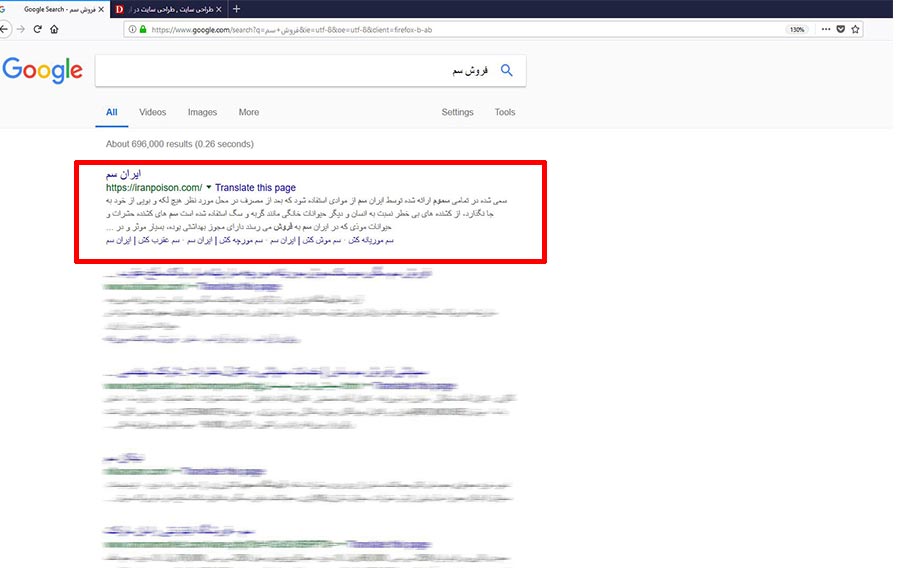Click Translate this page link

(255, 188)
